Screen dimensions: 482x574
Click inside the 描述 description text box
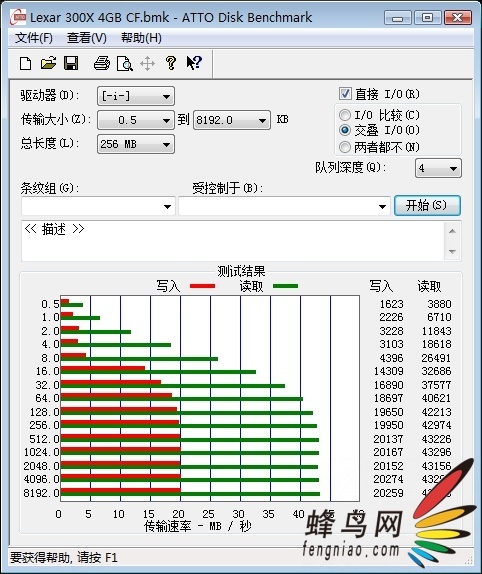point(233,241)
